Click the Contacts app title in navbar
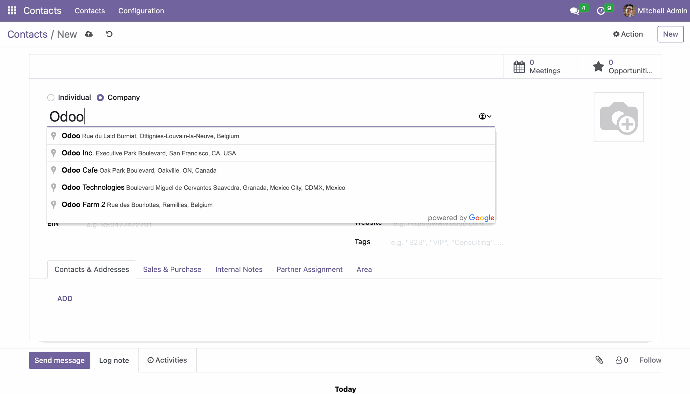 pos(42,11)
